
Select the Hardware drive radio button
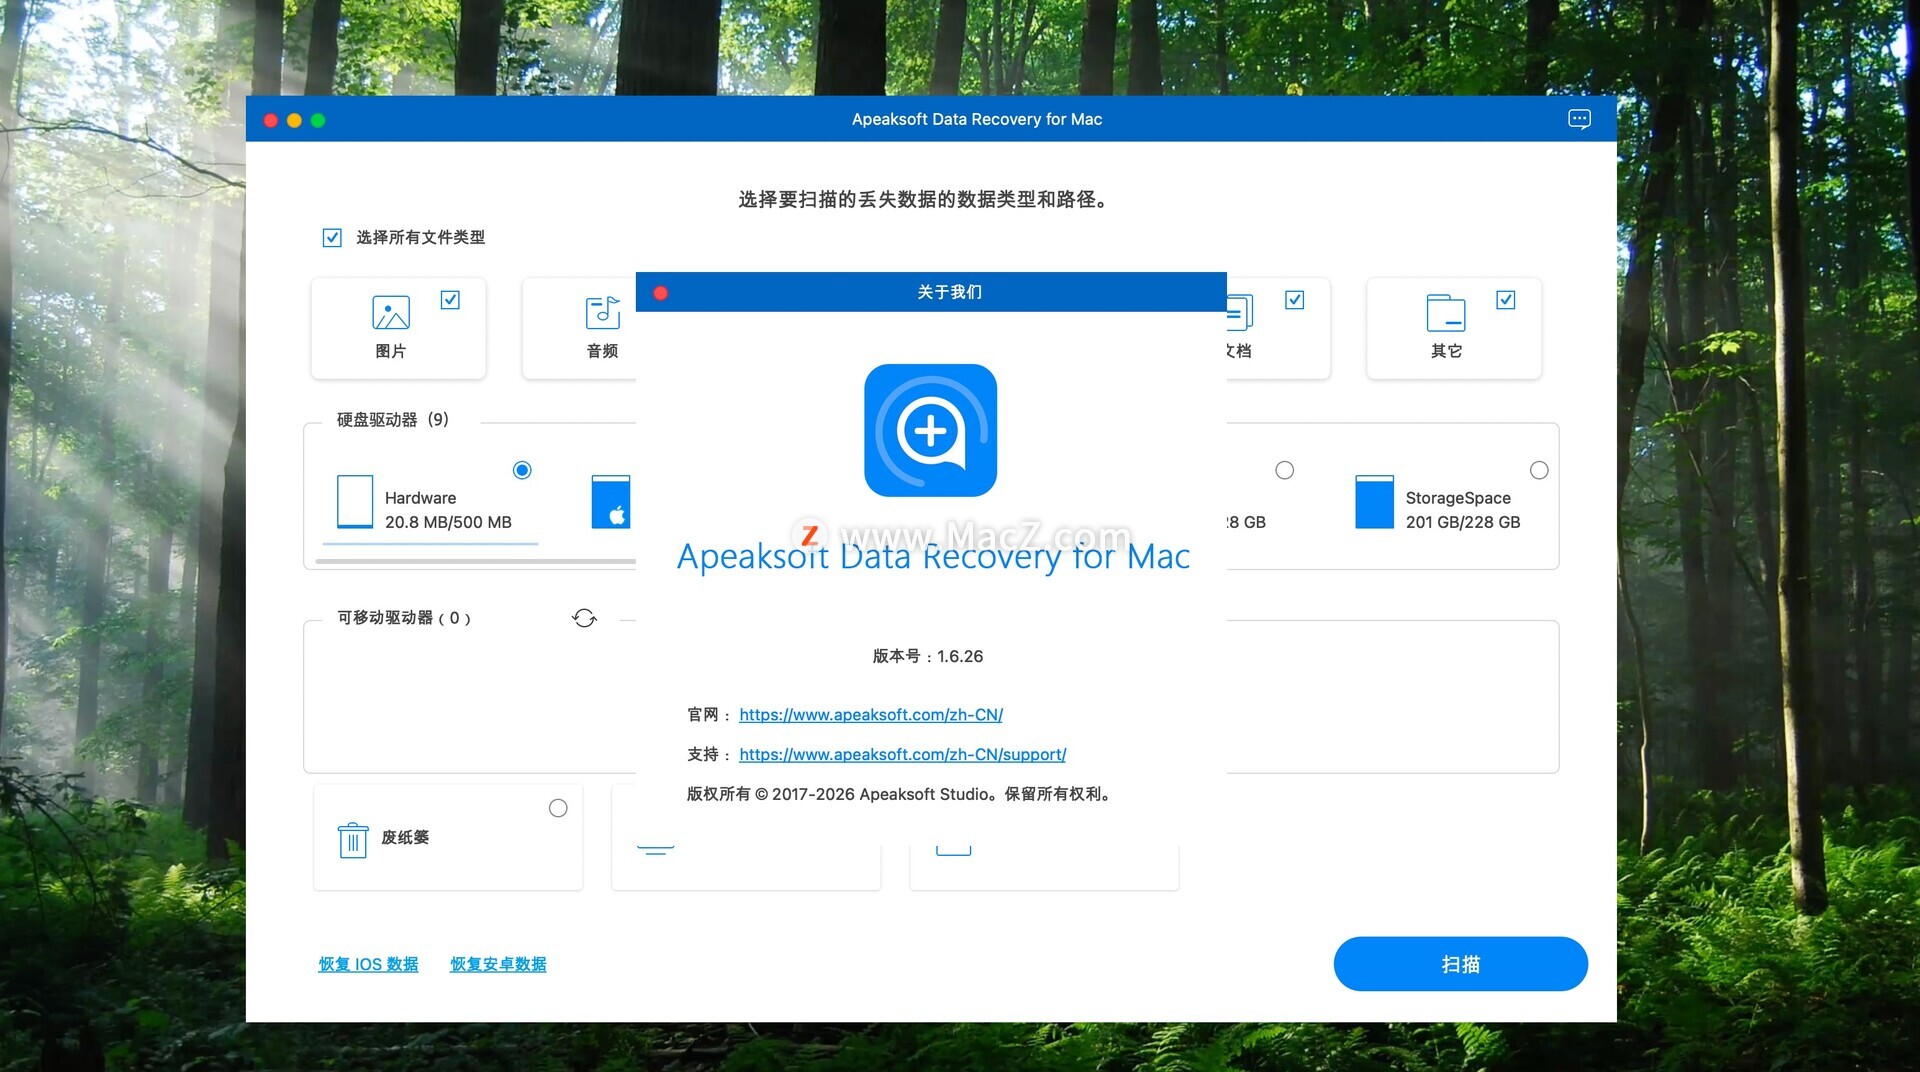[x=522, y=470]
